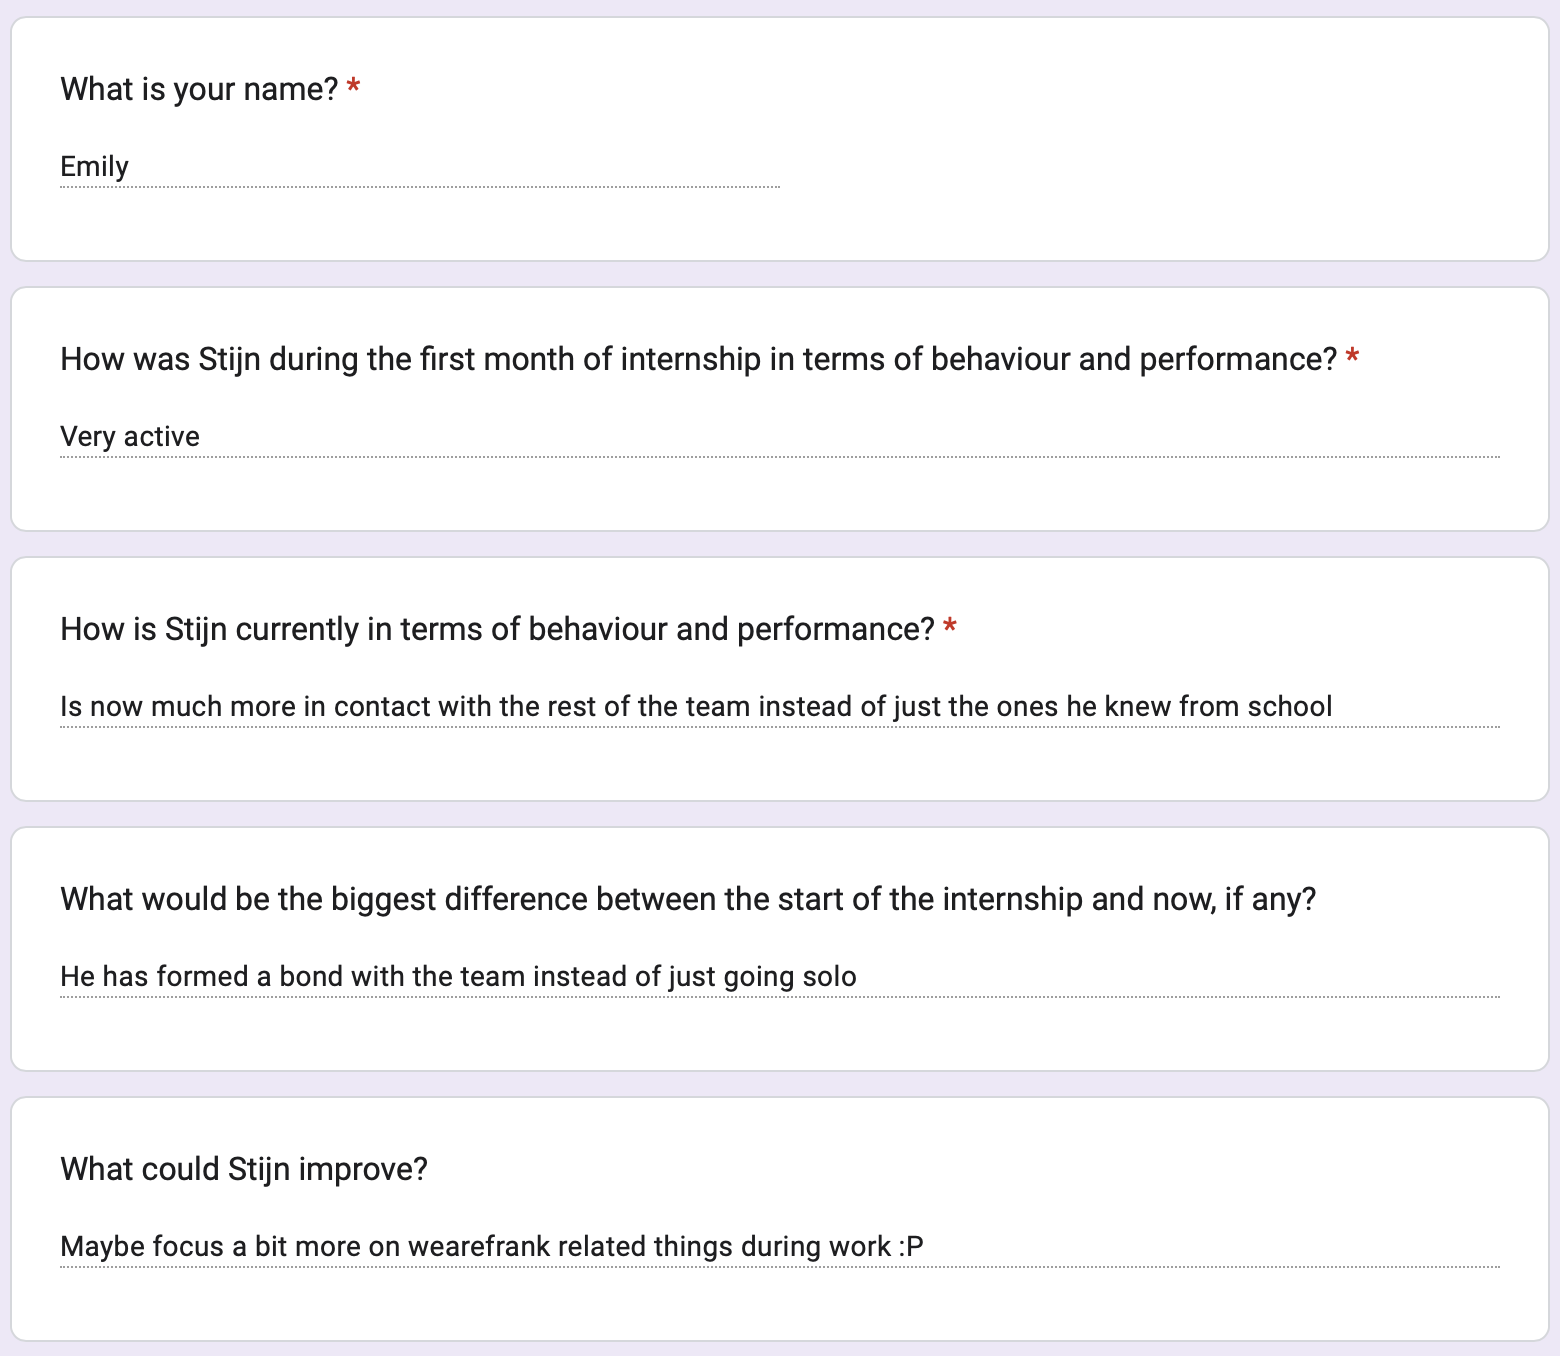Click the red asterisk beside the name question
Viewport: 1560px width, 1356px height.
[353, 89]
